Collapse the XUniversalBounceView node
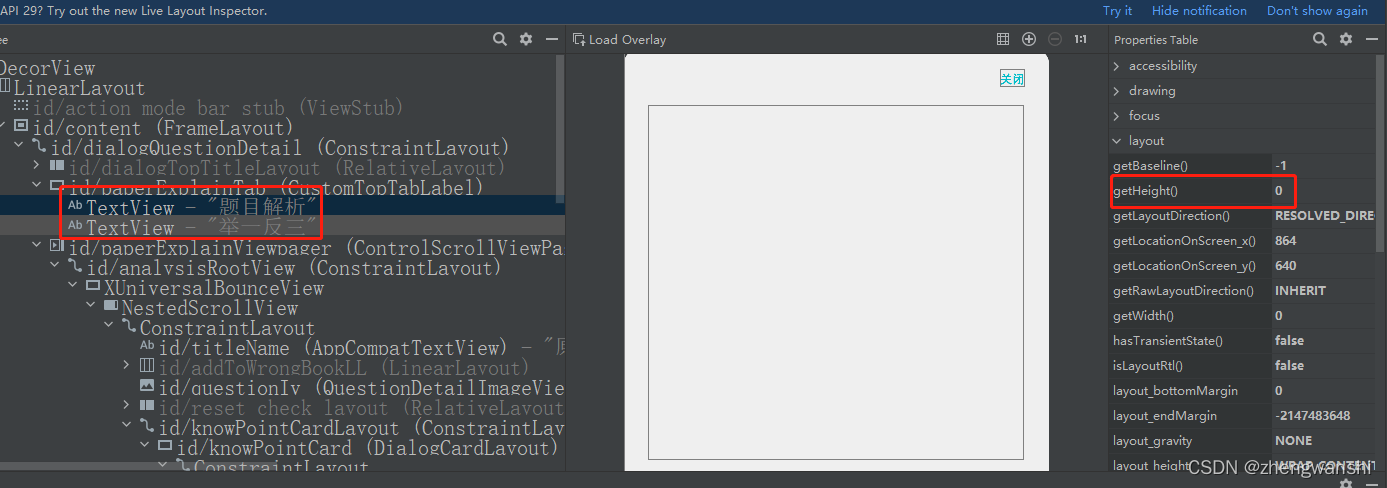This screenshot has width=1387, height=488. [74, 287]
